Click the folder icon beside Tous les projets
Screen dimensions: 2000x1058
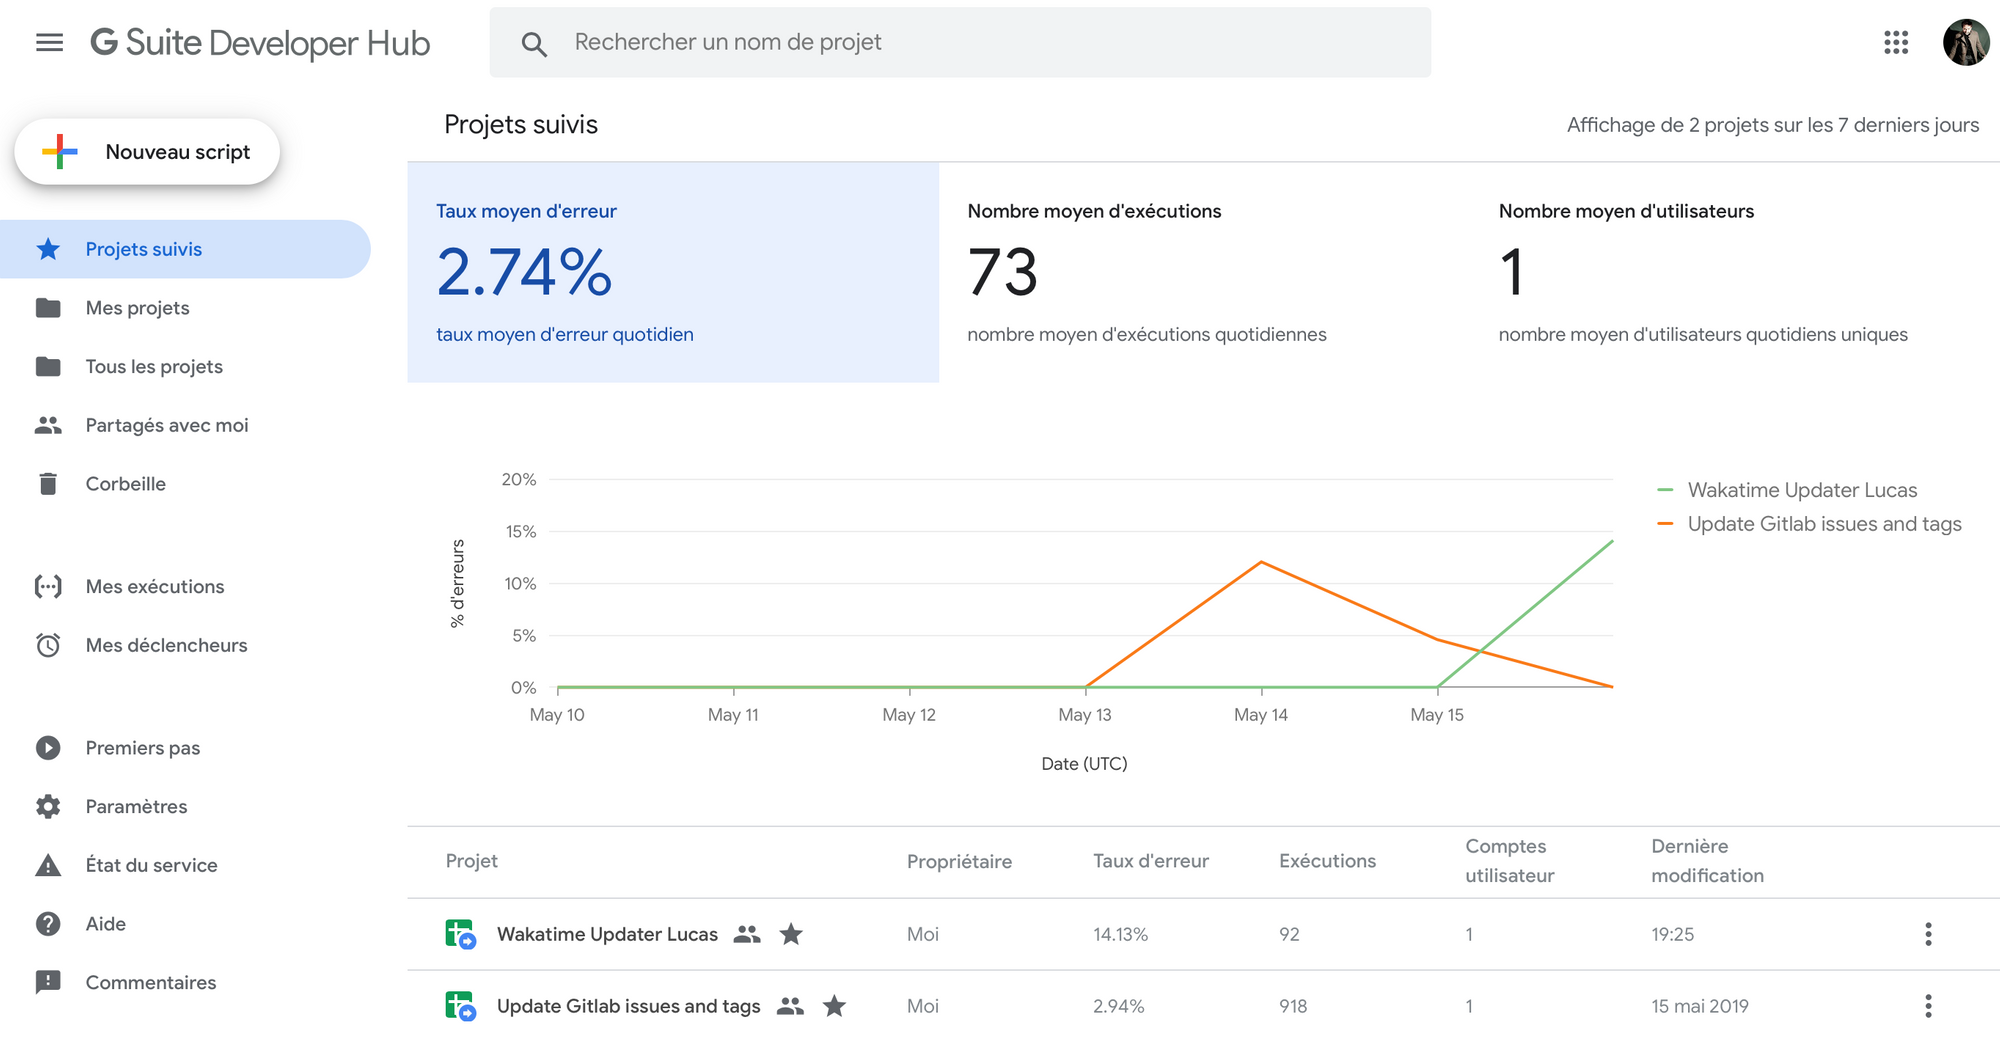click(48, 366)
